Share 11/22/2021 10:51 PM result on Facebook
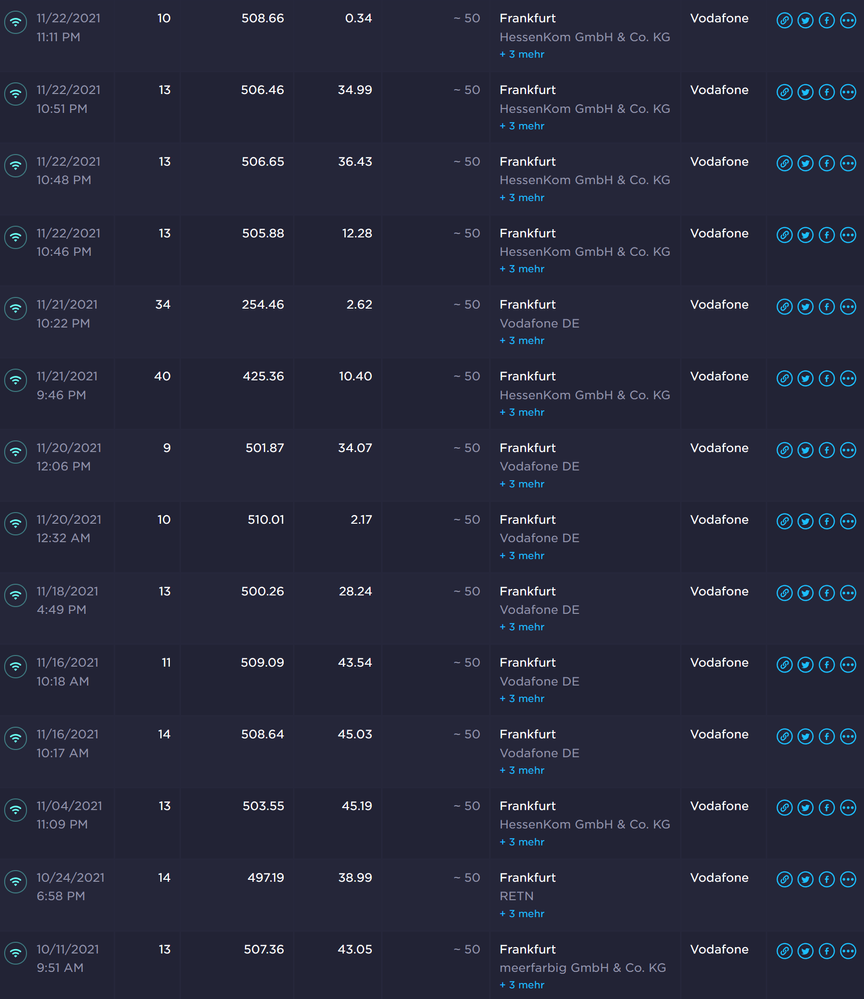Image resolution: width=864 pixels, height=999 pixels. [826, 92]
